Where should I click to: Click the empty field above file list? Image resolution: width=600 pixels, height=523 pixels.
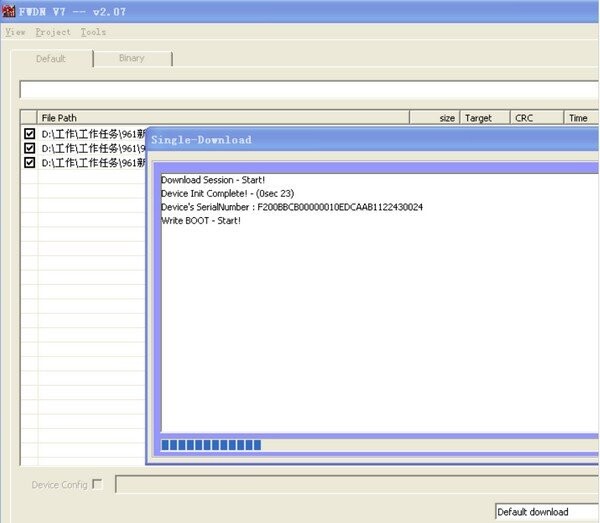309,90
